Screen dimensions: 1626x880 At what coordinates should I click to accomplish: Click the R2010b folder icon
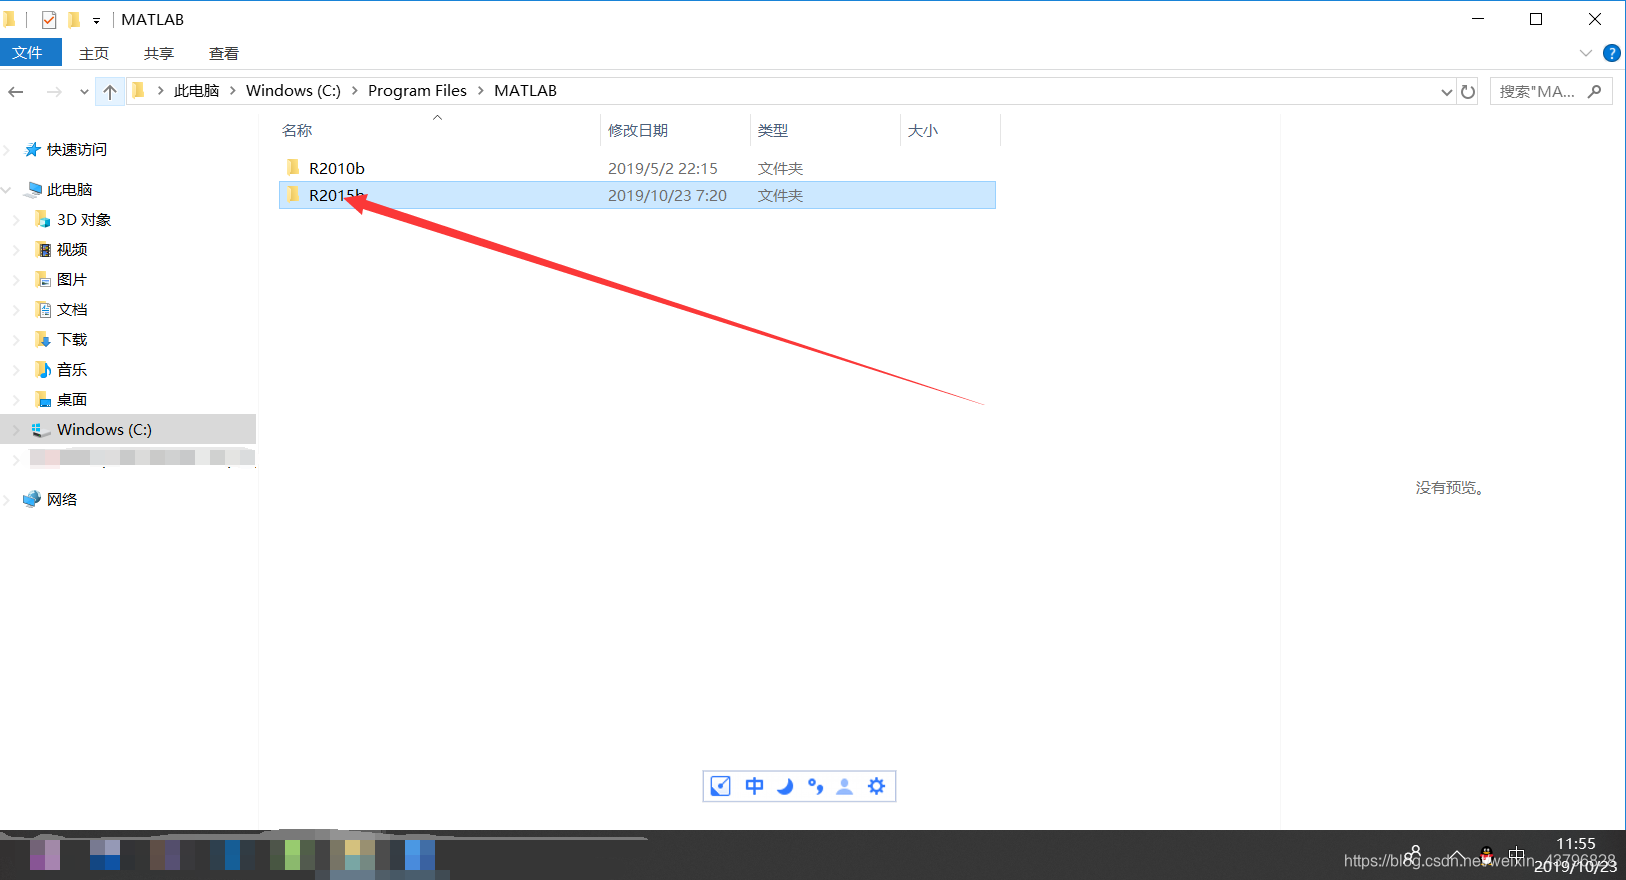click(x=293, y=167)
